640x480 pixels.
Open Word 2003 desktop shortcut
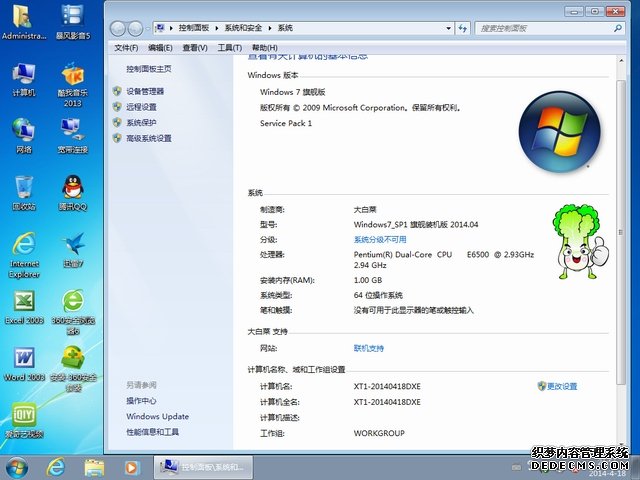24,364
